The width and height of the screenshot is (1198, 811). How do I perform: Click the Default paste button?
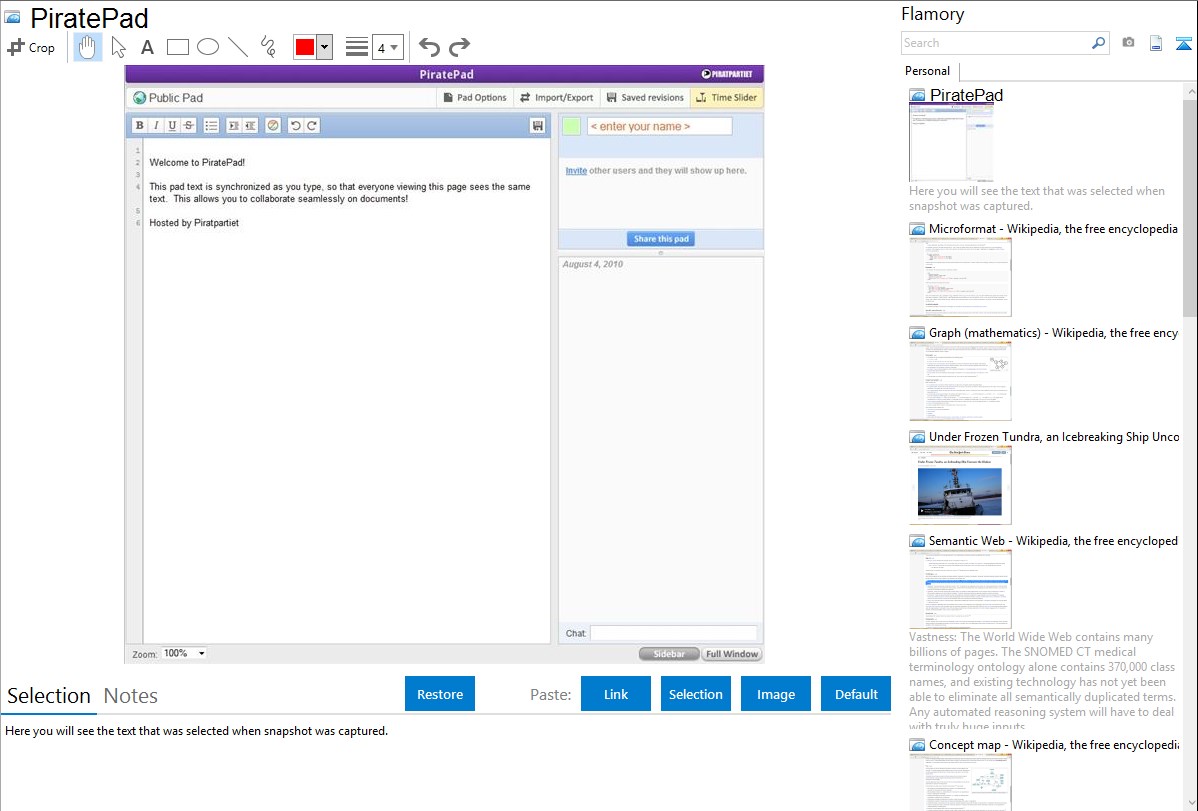point(856,694)
